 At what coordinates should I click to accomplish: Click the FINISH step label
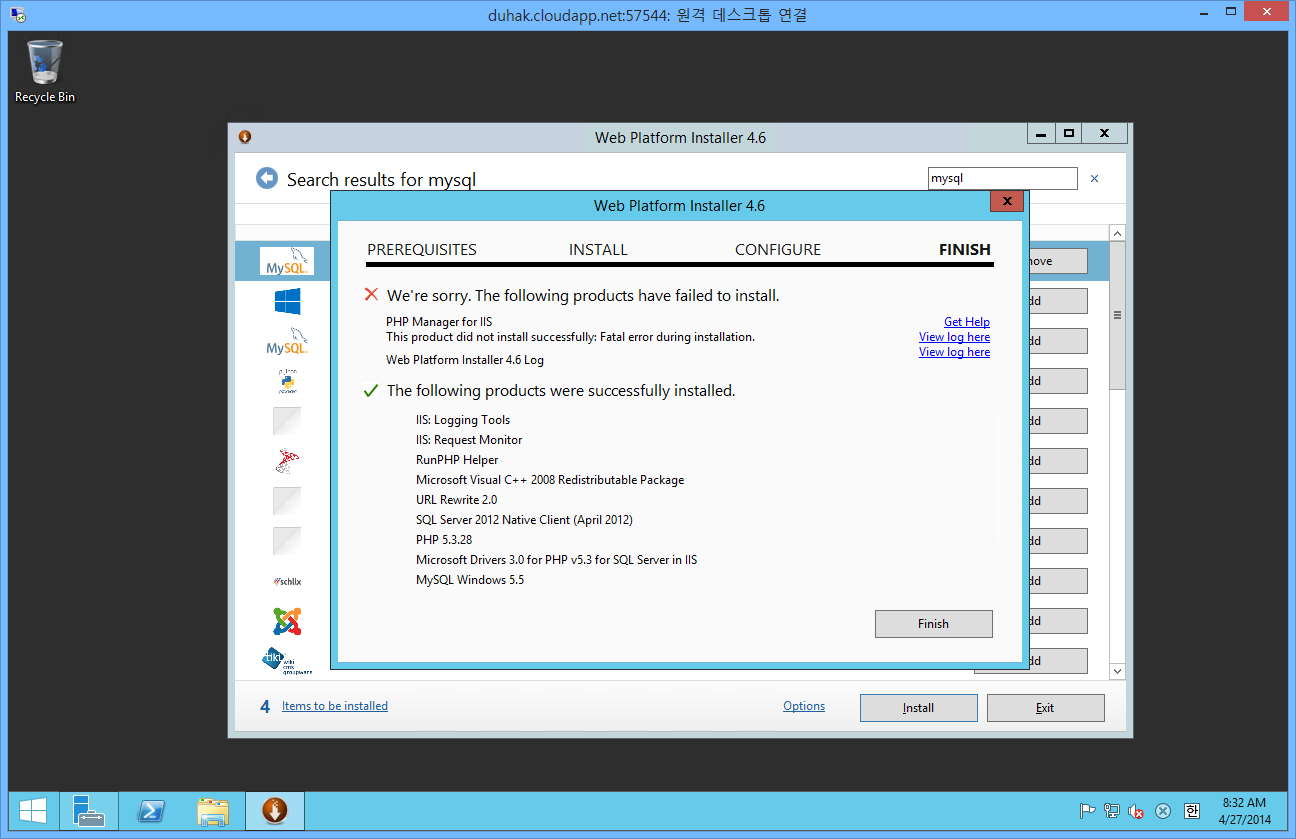click(965, 250)
